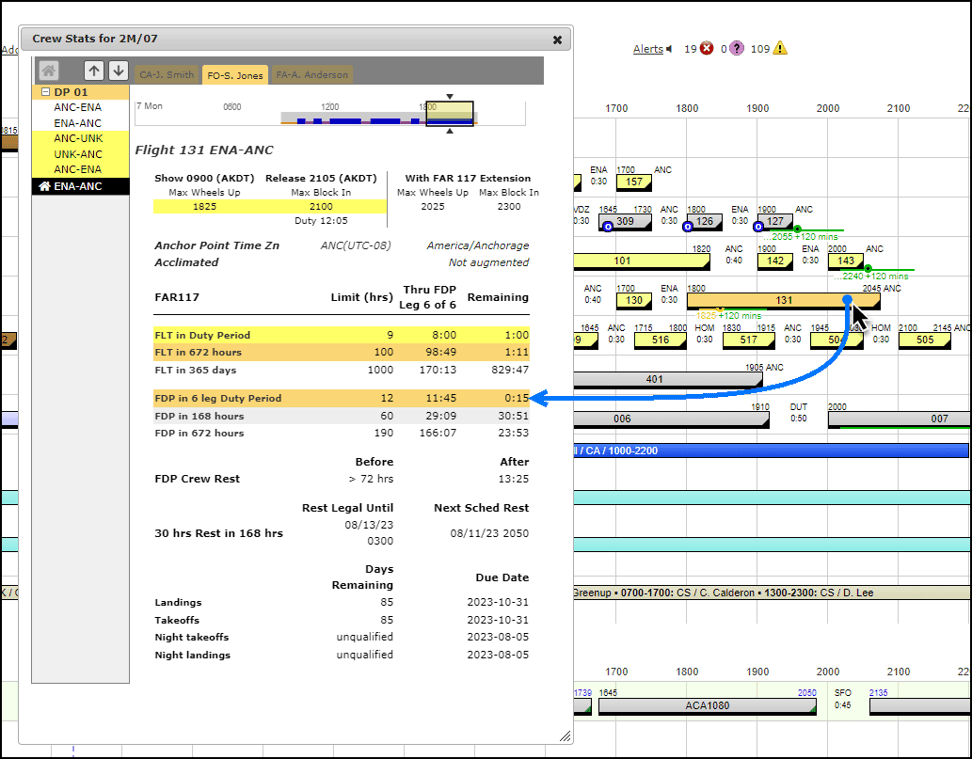972x759 pixels.
Task: Click the down arrow navigation button
Action: click(118, 70)
